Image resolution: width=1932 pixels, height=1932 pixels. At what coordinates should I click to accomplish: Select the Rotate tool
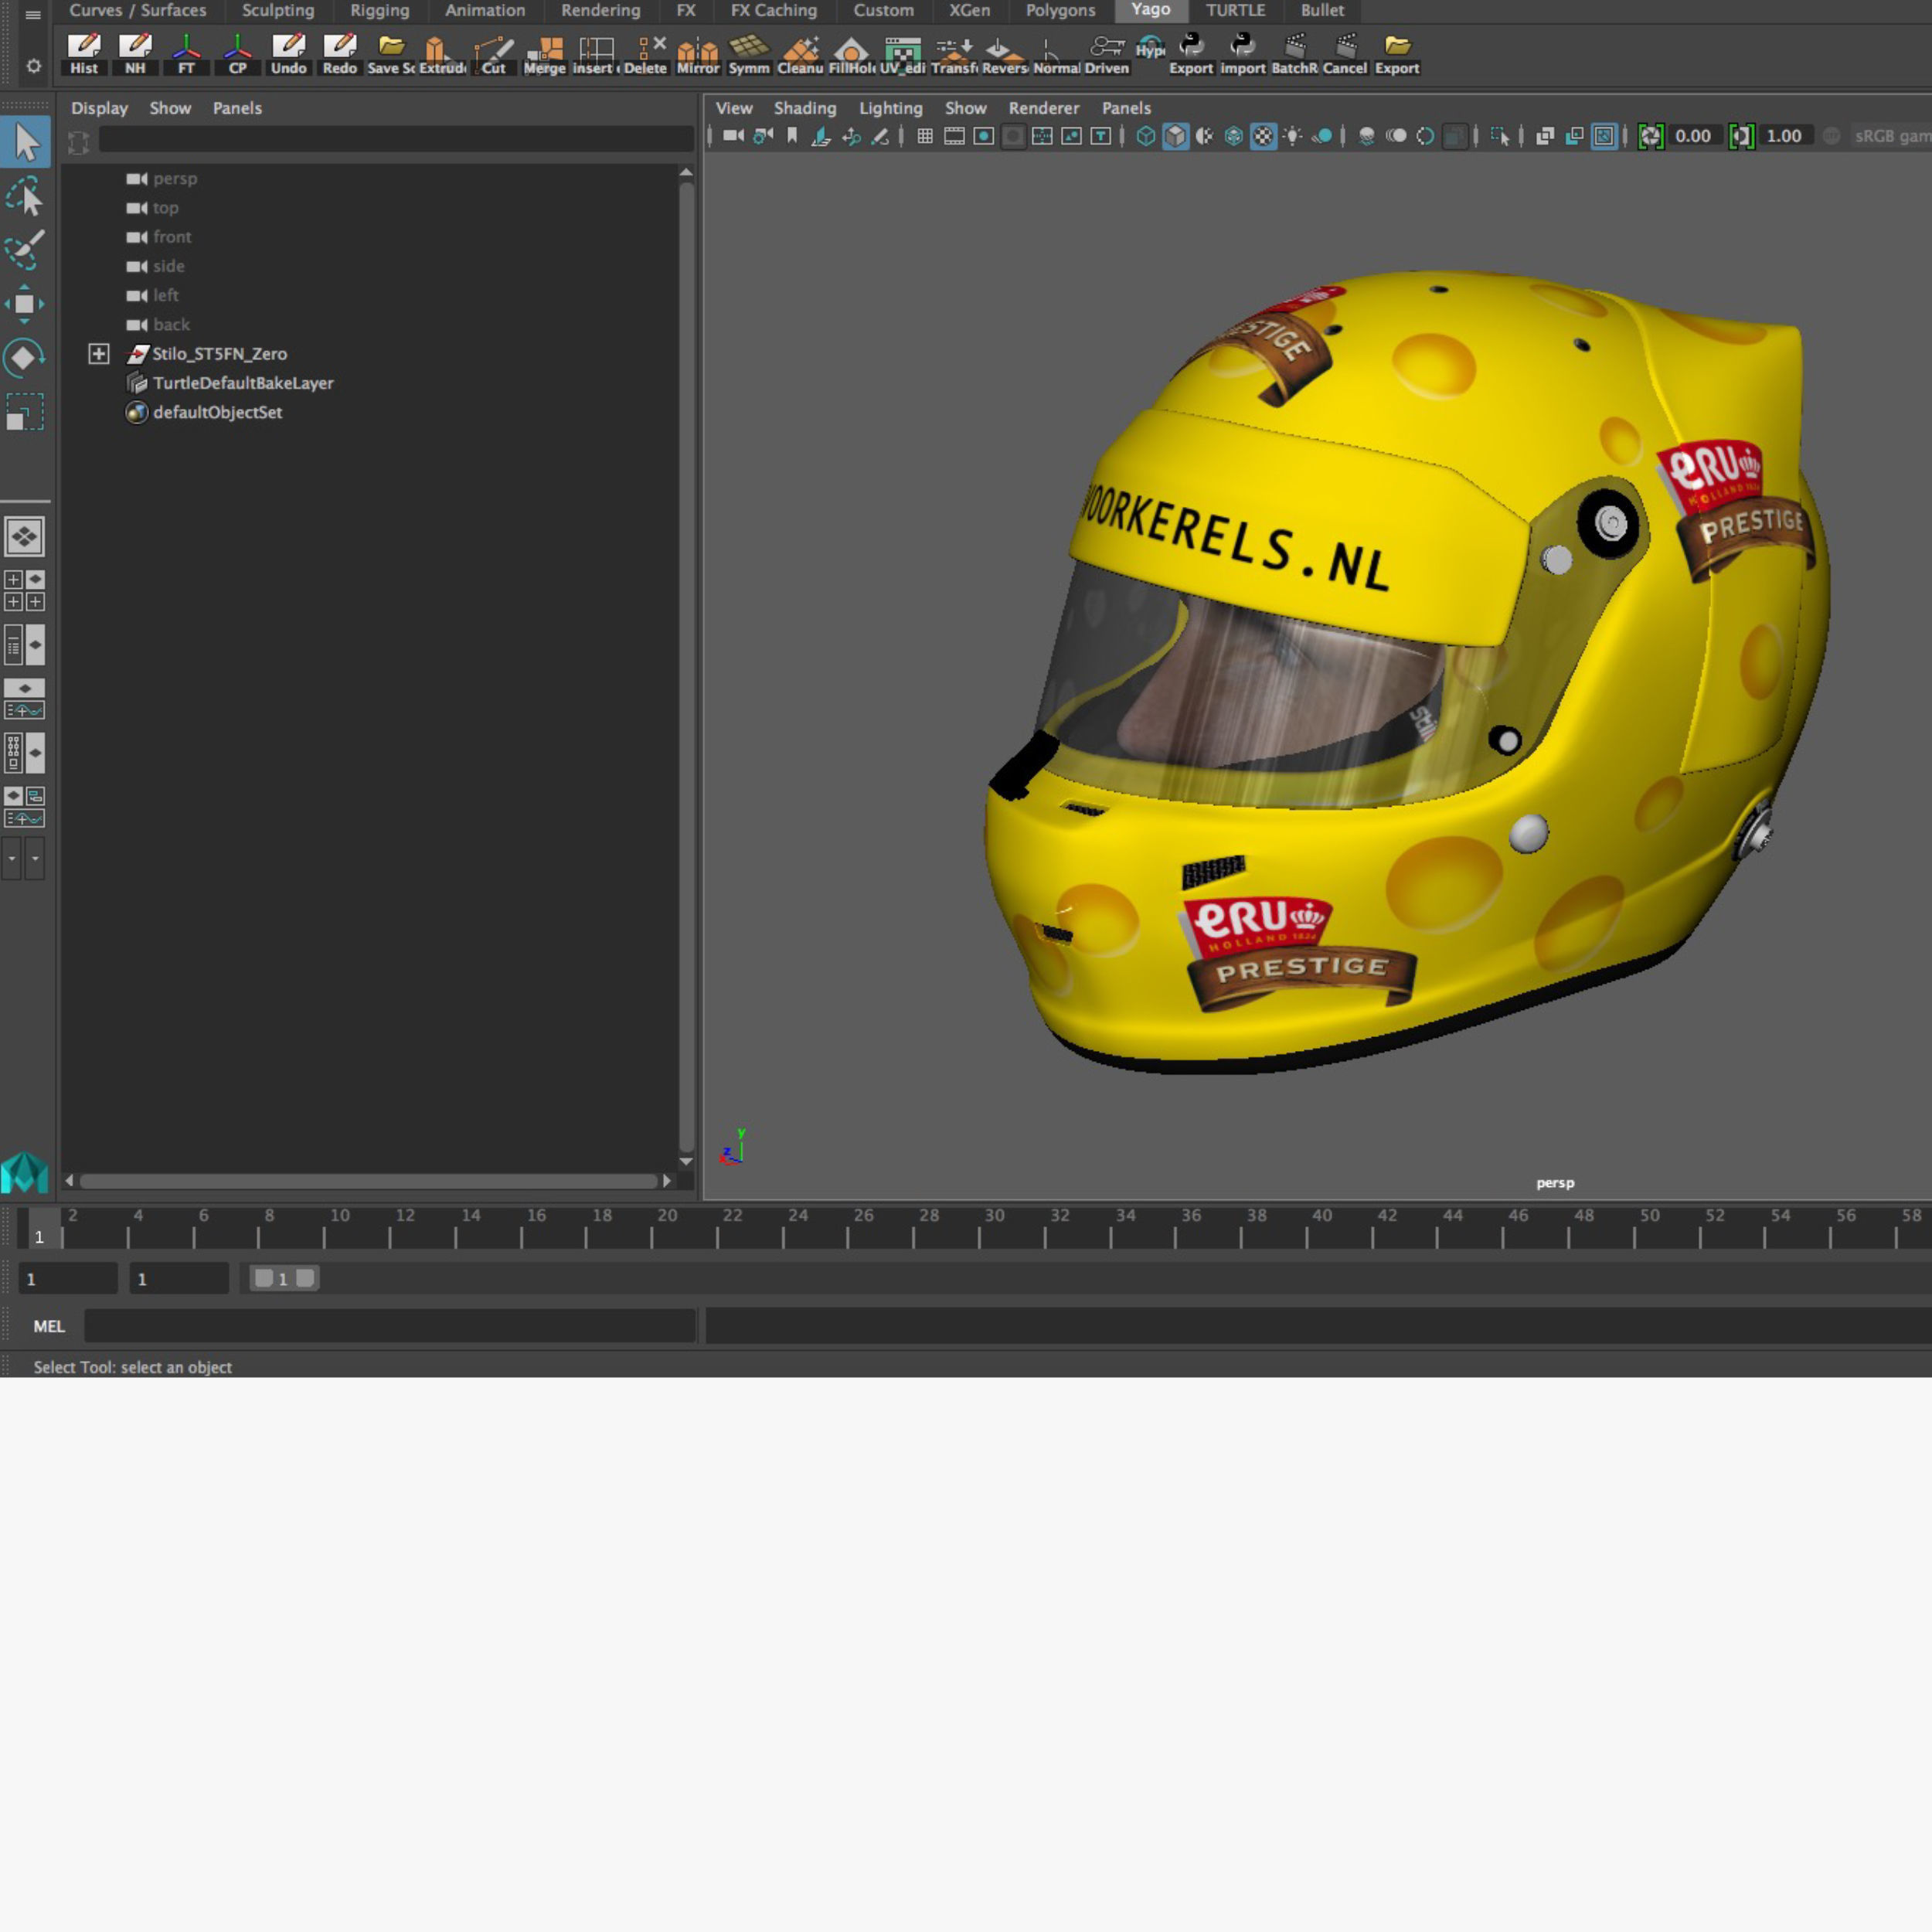(x=25, y=358)
